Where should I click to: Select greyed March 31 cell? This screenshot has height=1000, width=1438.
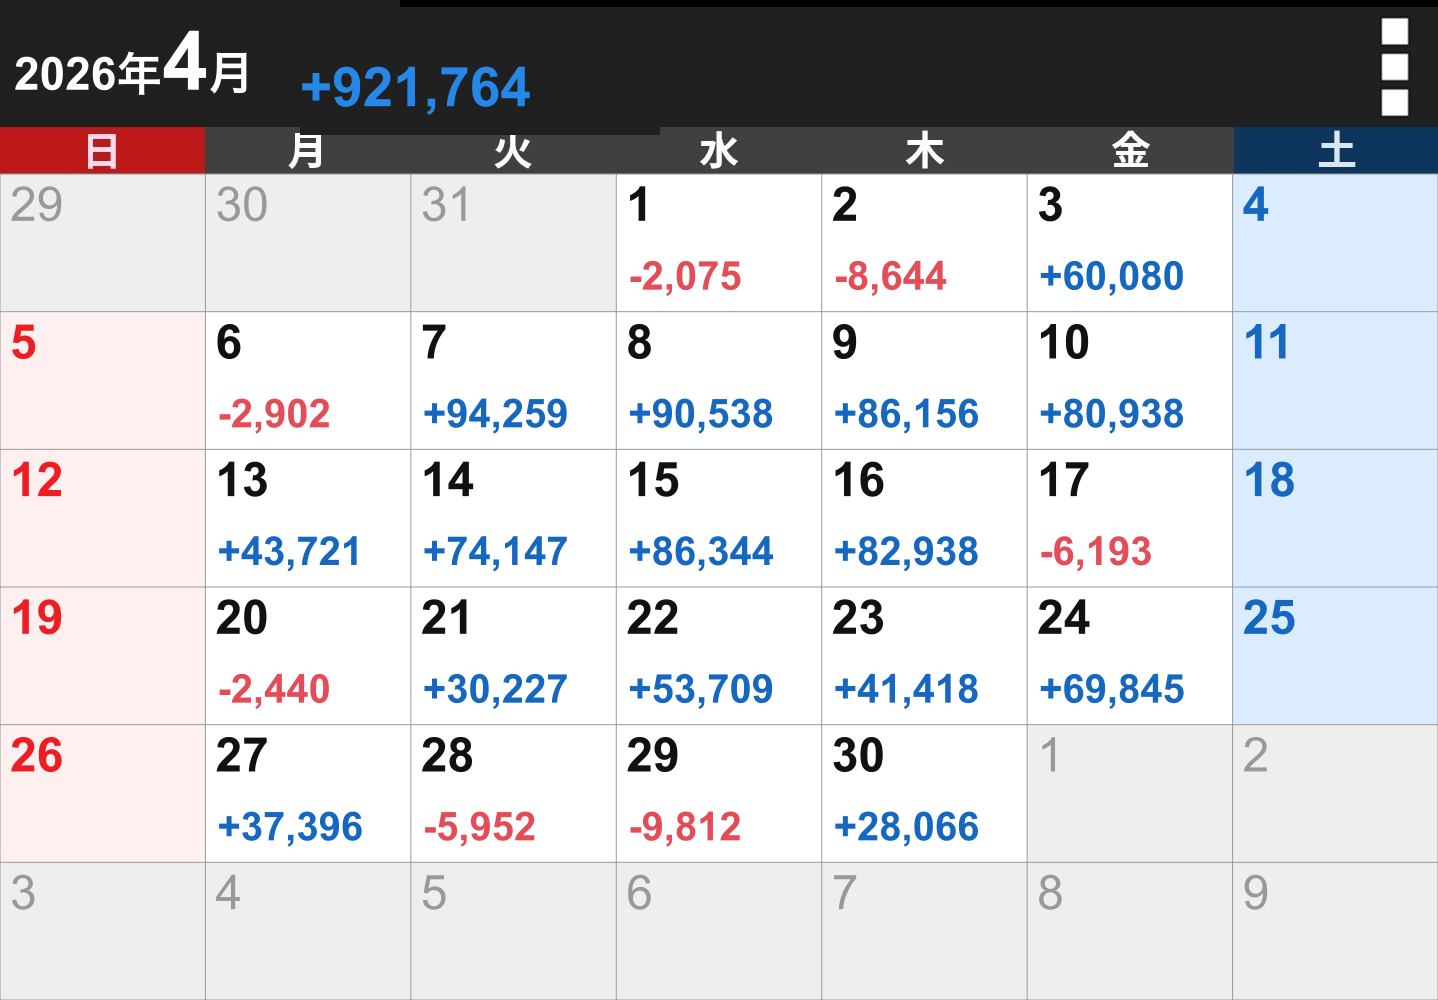coord(513,243)
